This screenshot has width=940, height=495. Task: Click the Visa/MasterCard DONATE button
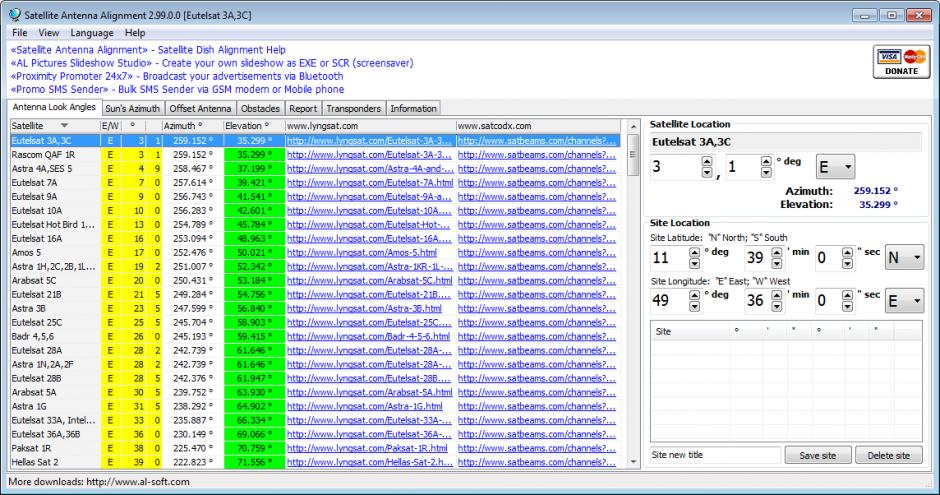point(901,62)
